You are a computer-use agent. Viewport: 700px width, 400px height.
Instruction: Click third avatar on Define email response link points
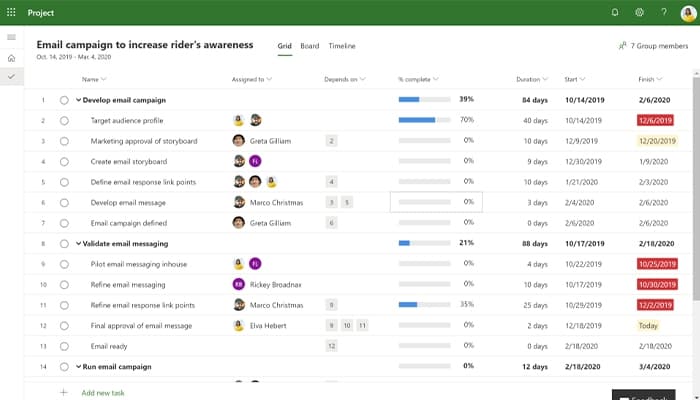(271, 182)
